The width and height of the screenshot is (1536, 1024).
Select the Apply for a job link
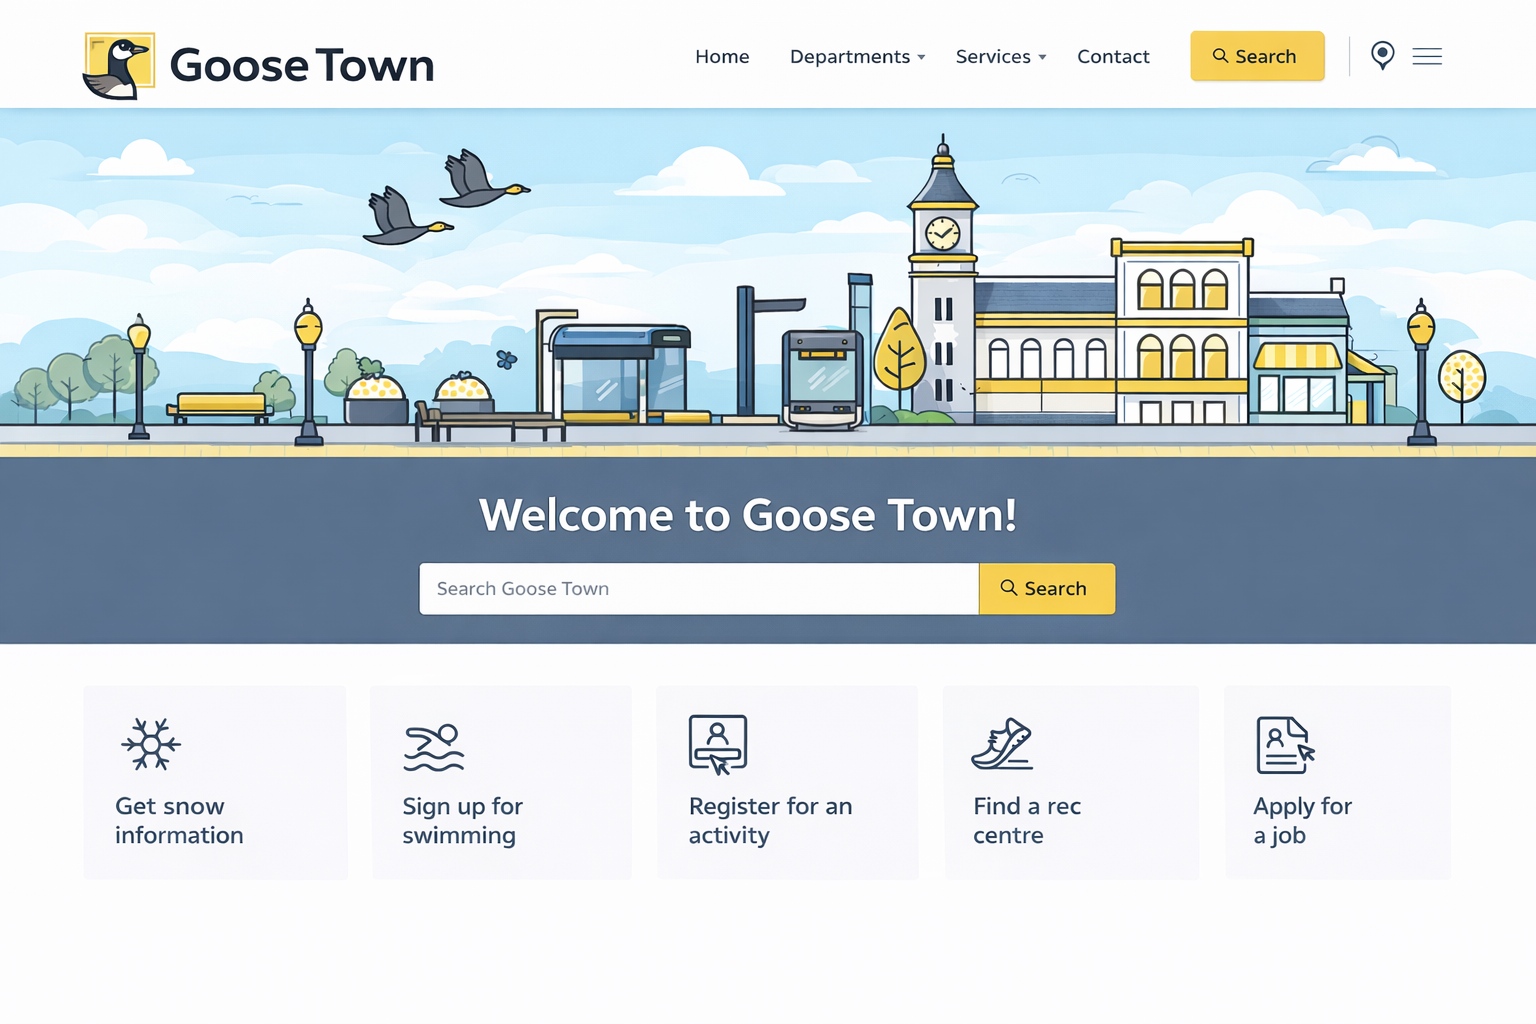pos(1302,821)
